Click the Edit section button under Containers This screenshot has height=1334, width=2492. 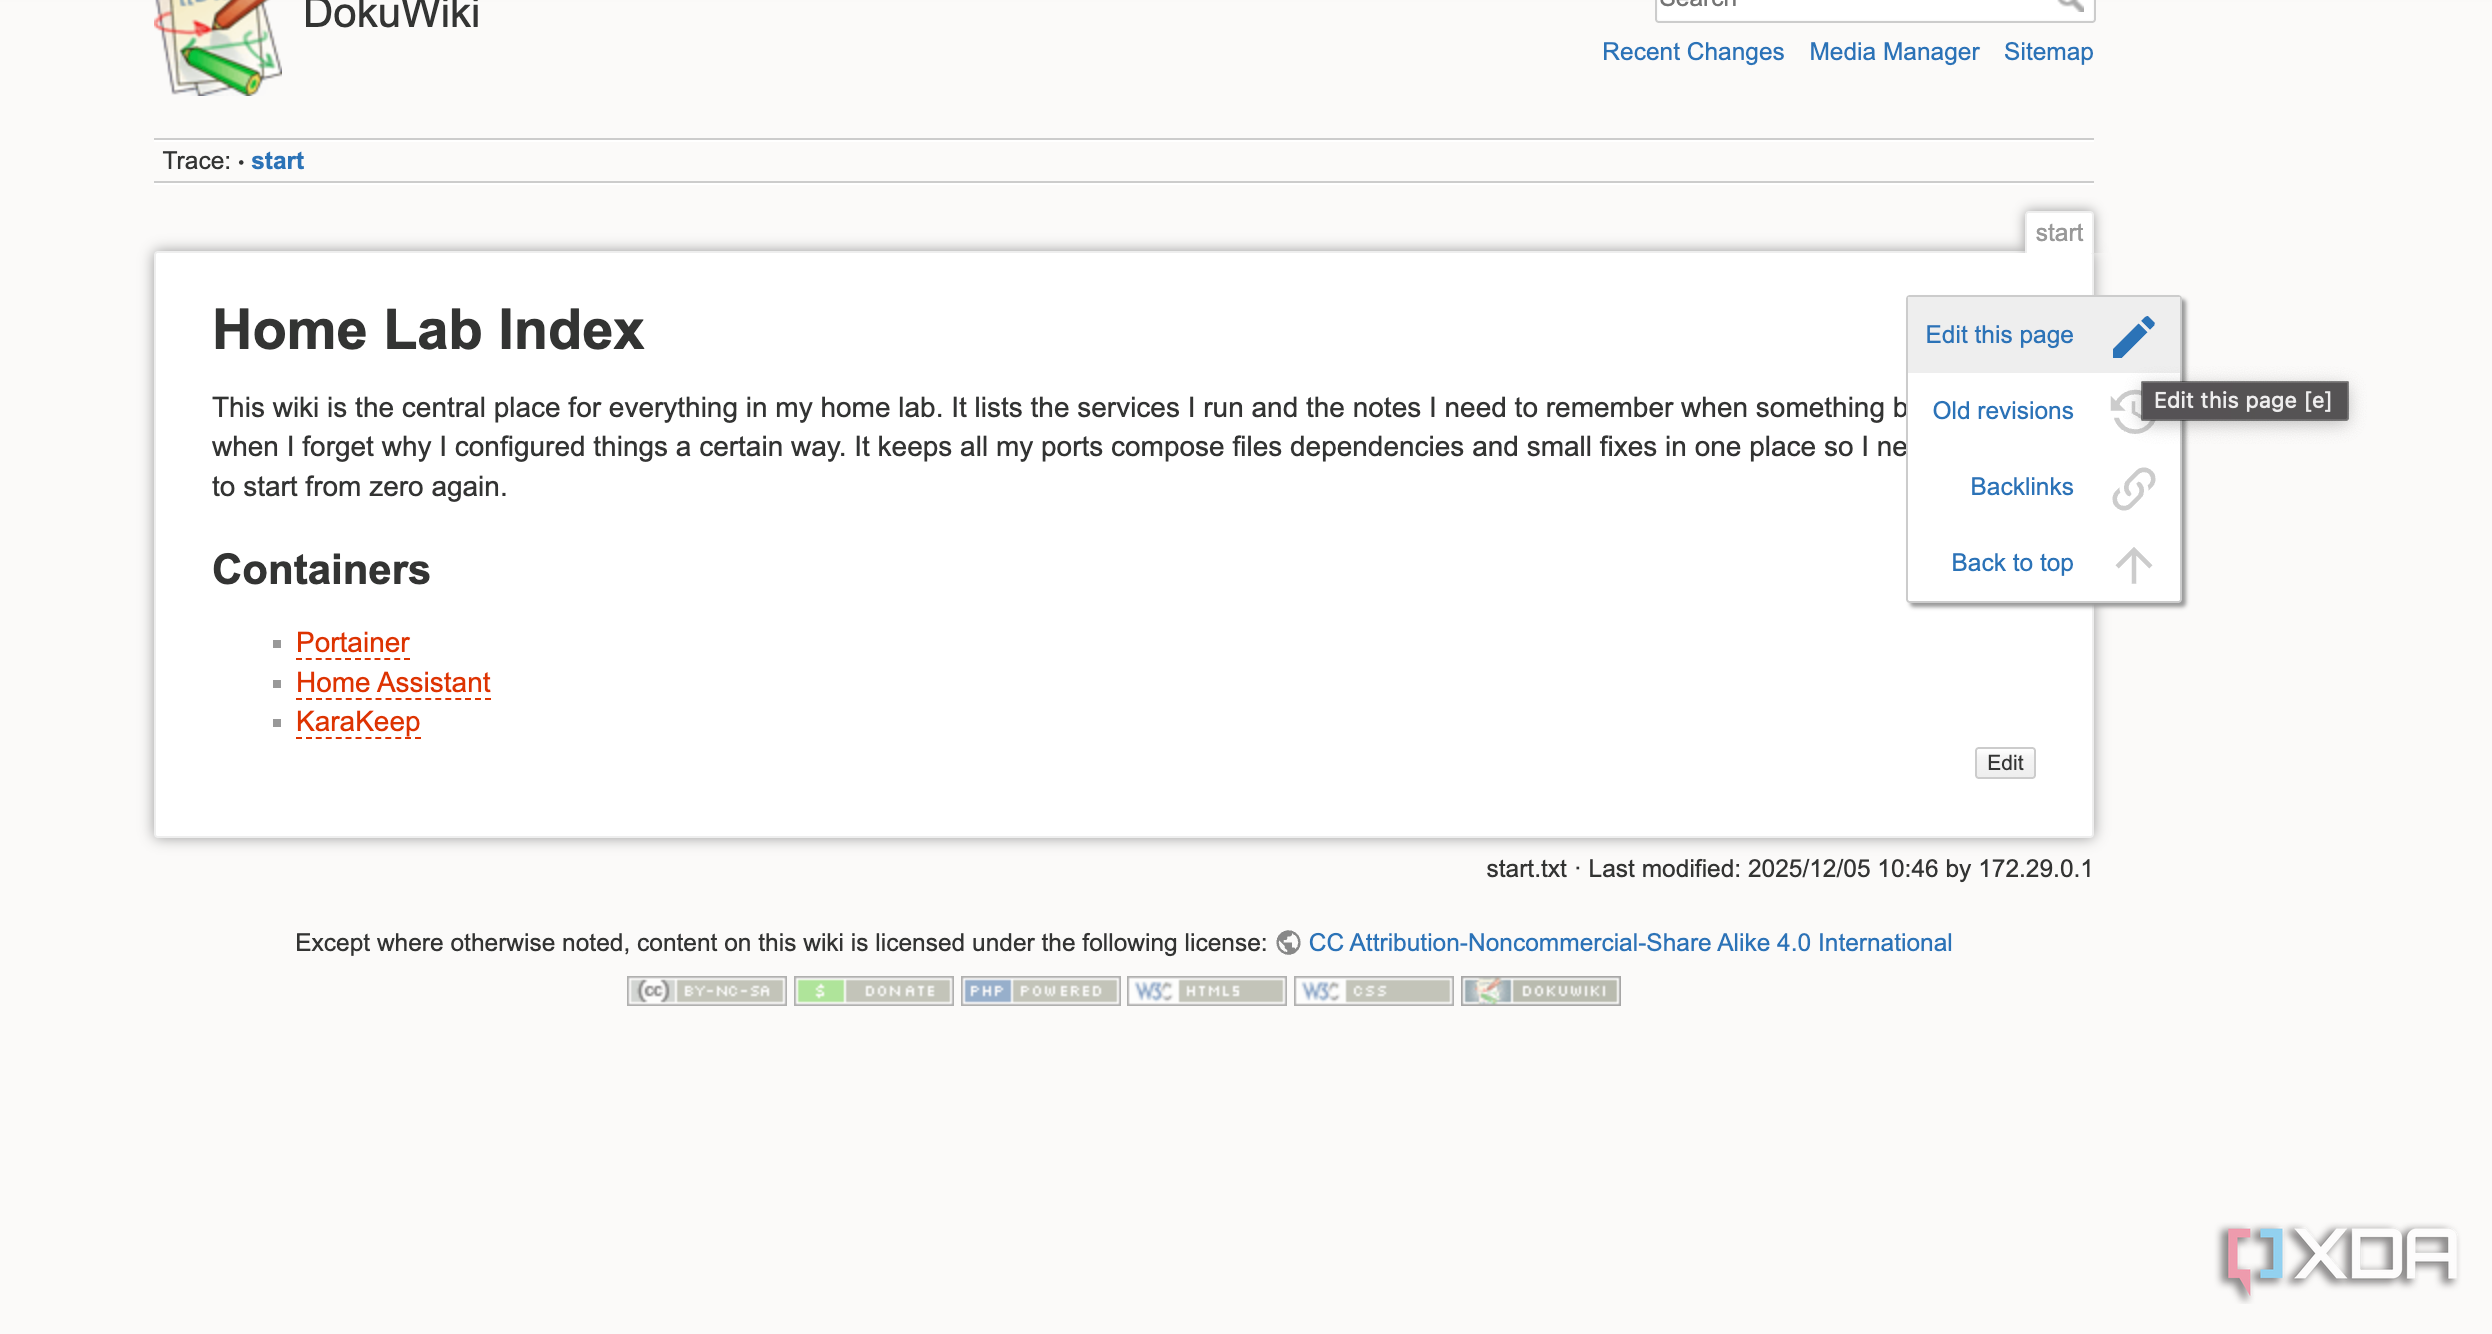2005,763
